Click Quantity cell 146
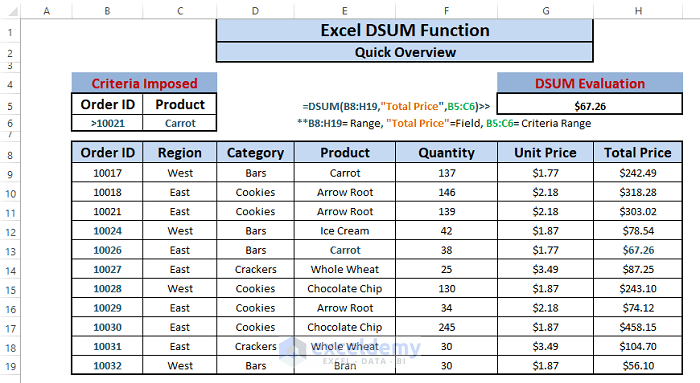 [446, 192]
